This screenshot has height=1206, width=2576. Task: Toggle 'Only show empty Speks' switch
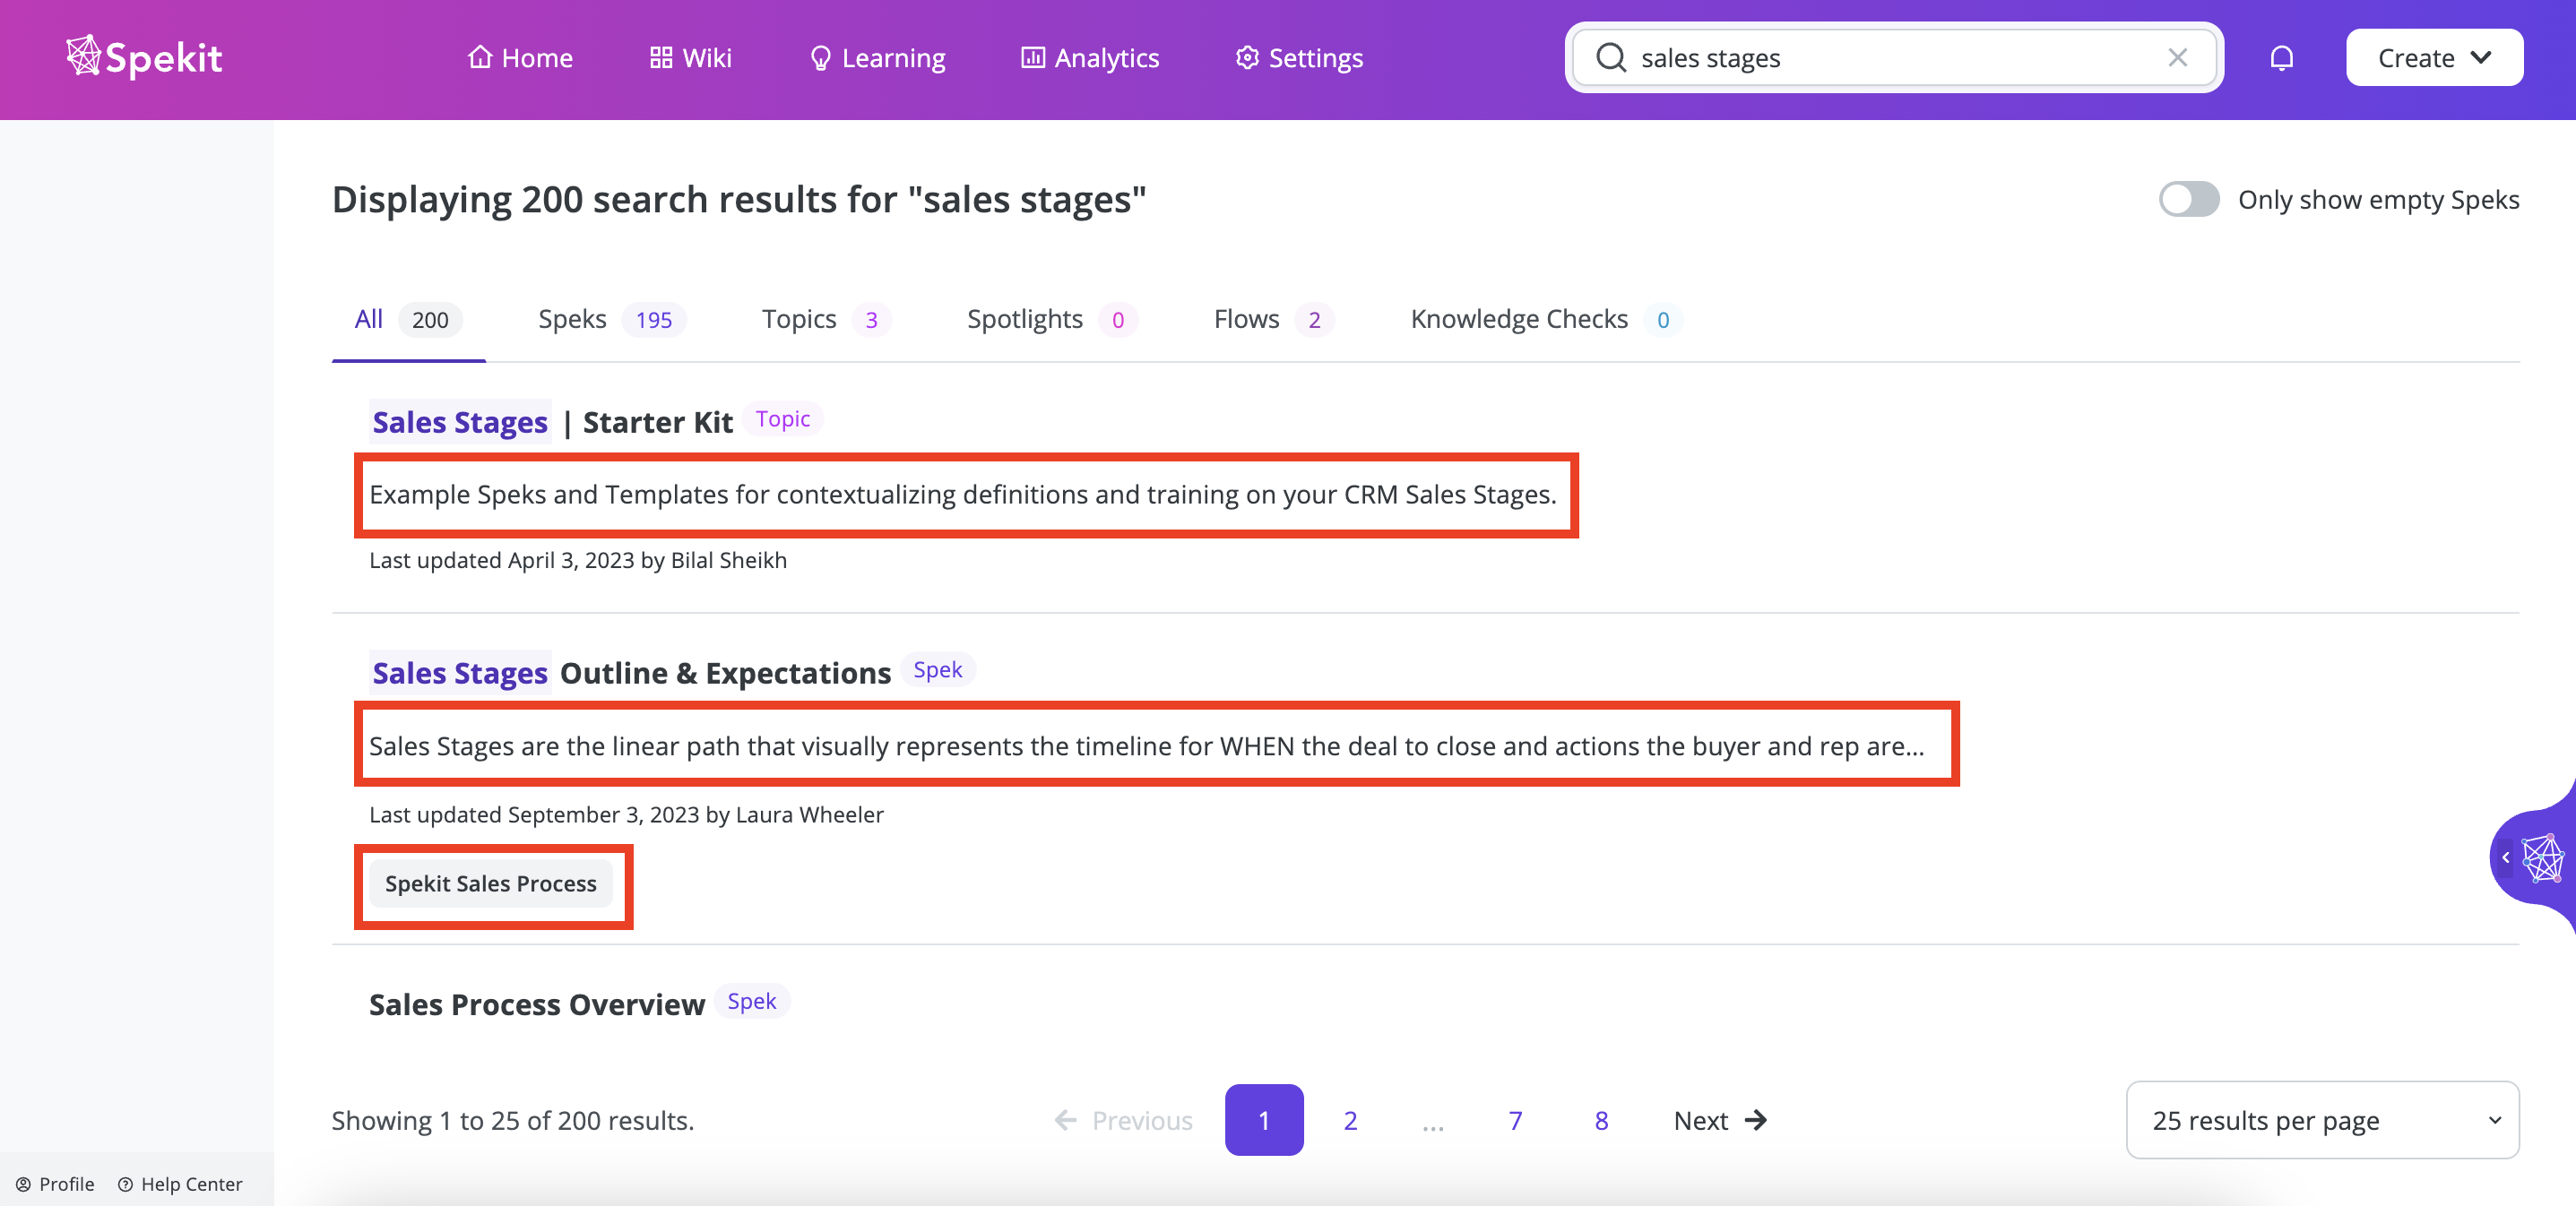pyautogui.click(x=2189, y=199)
